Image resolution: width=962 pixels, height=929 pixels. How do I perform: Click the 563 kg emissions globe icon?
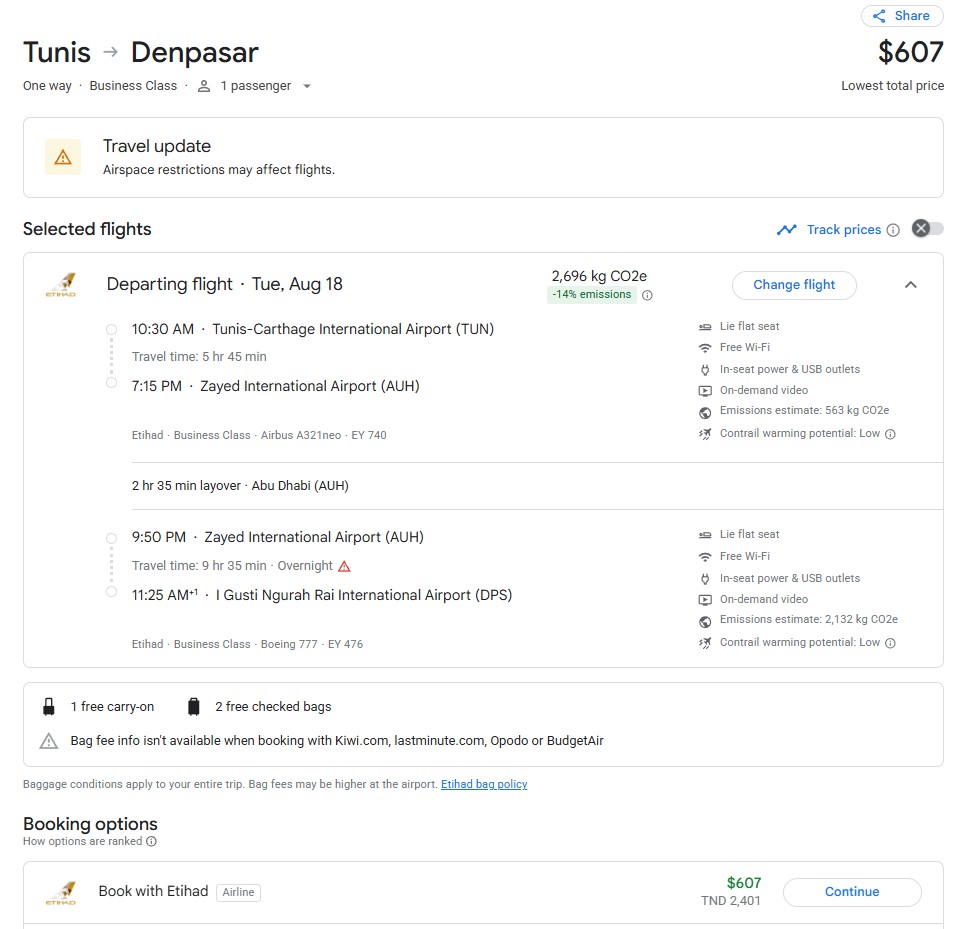(705, 412)
